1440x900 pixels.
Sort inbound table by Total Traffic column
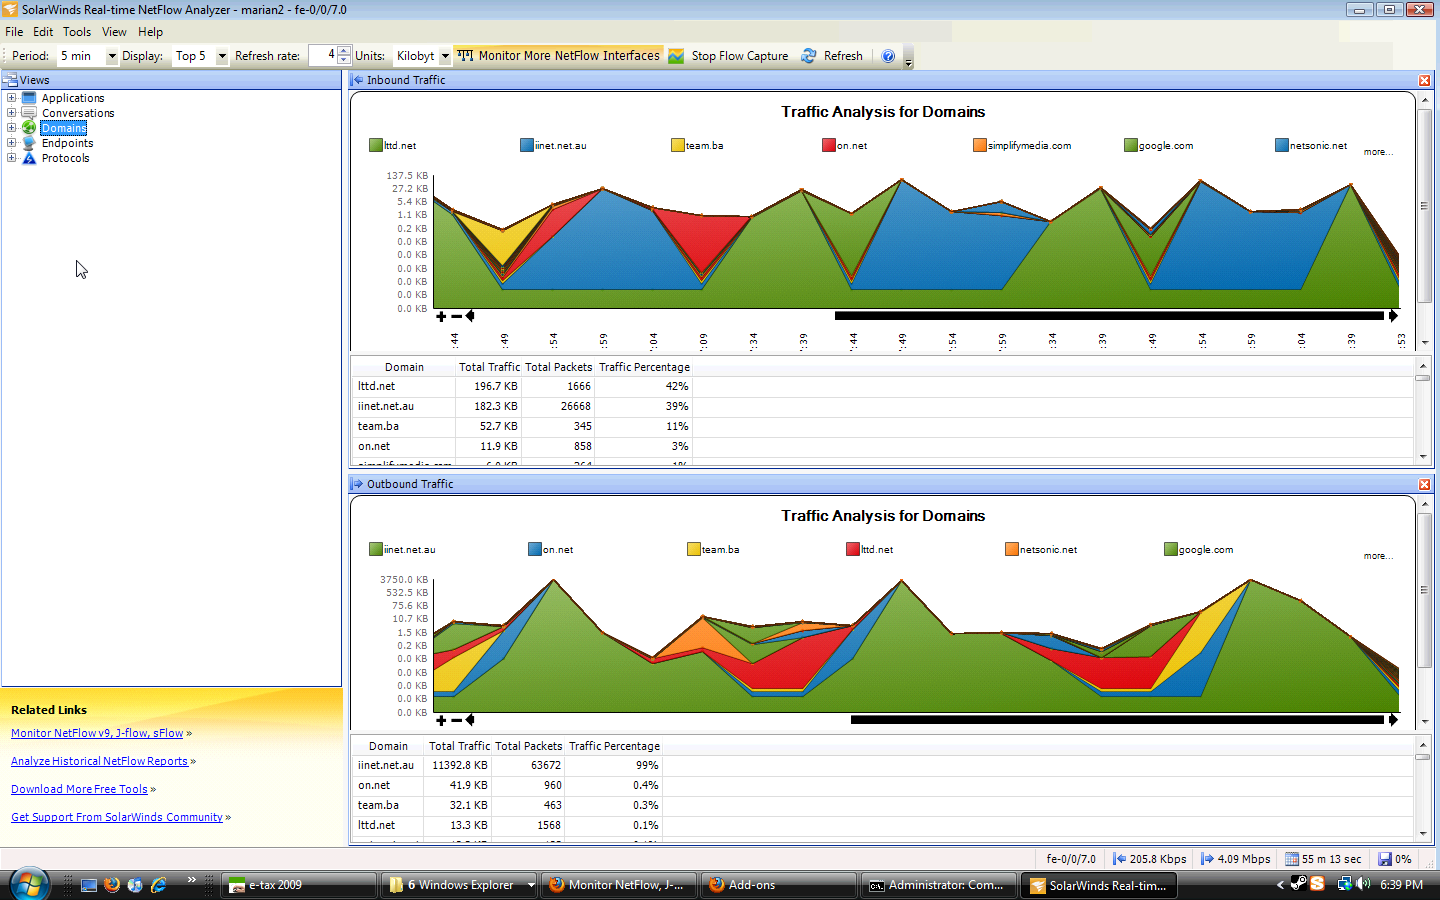pyautogui.click(x=490, y=367)
